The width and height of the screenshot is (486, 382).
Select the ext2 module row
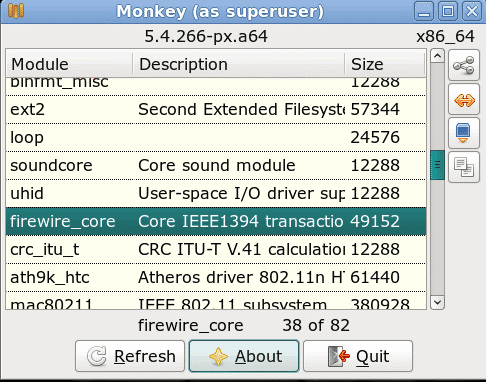[x=216, y=109]
